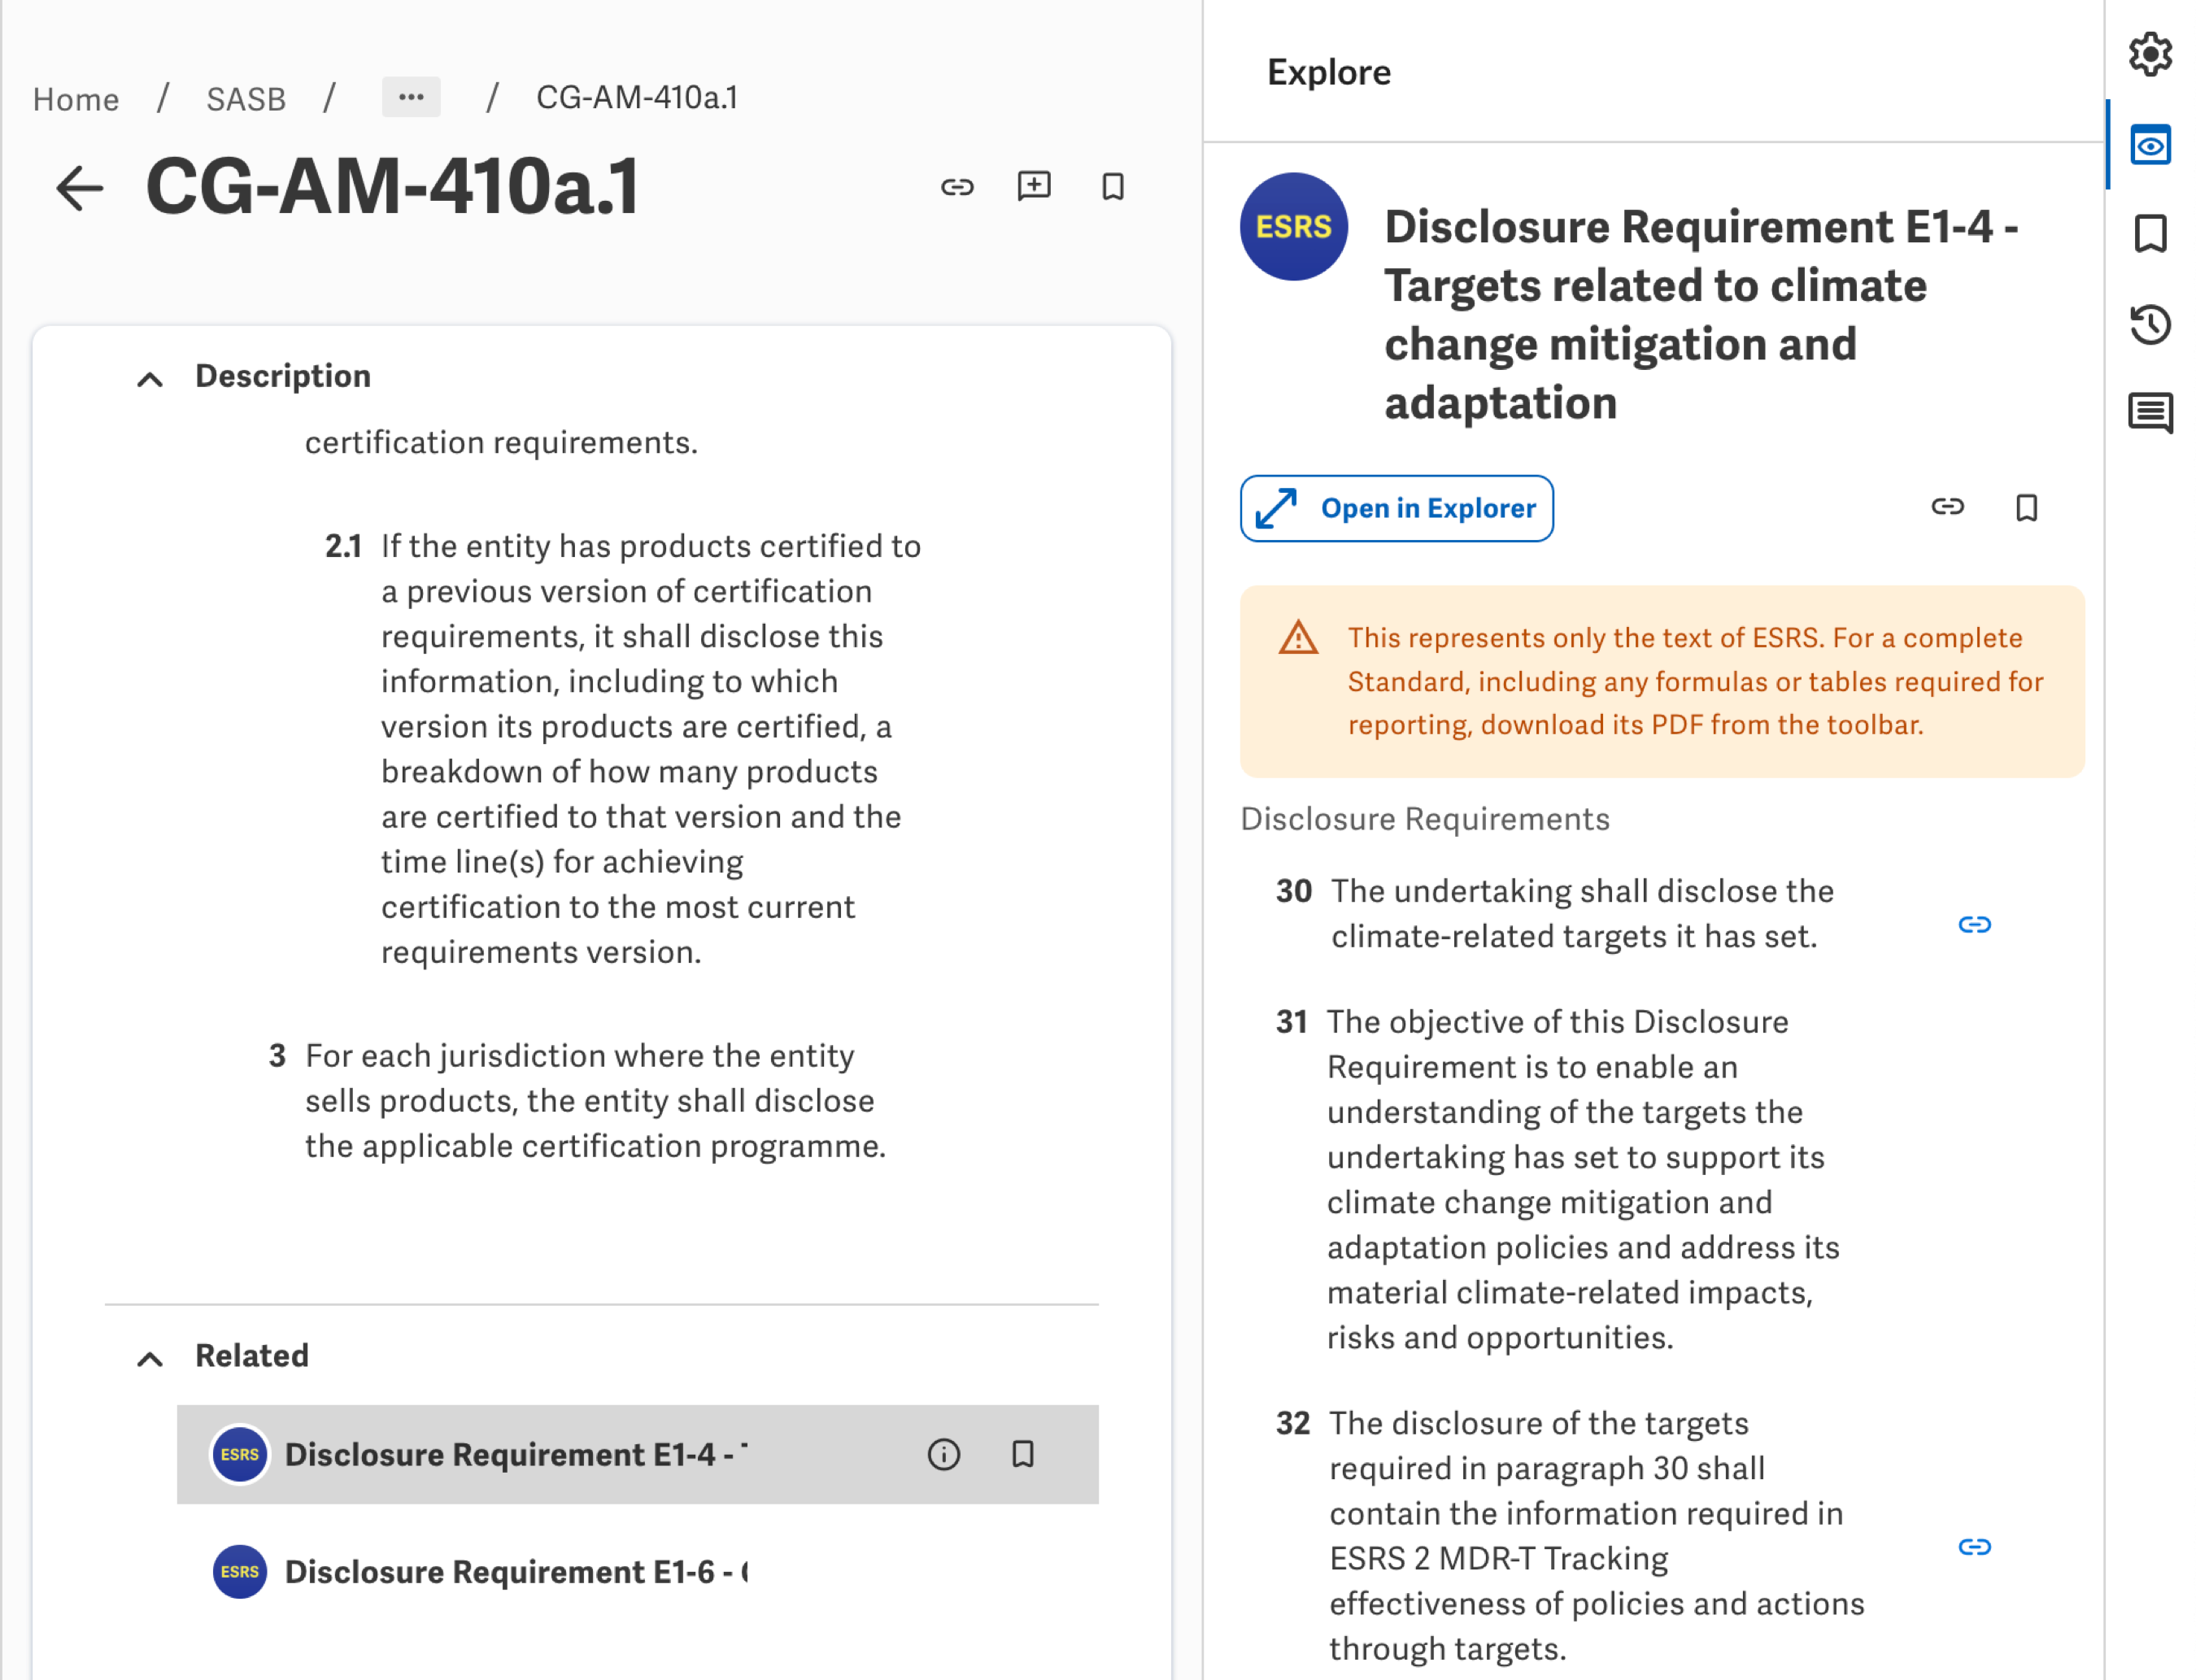2196x1680 pixels.
Task: Click Open in Explorer button
Action: click(1396, 508)
